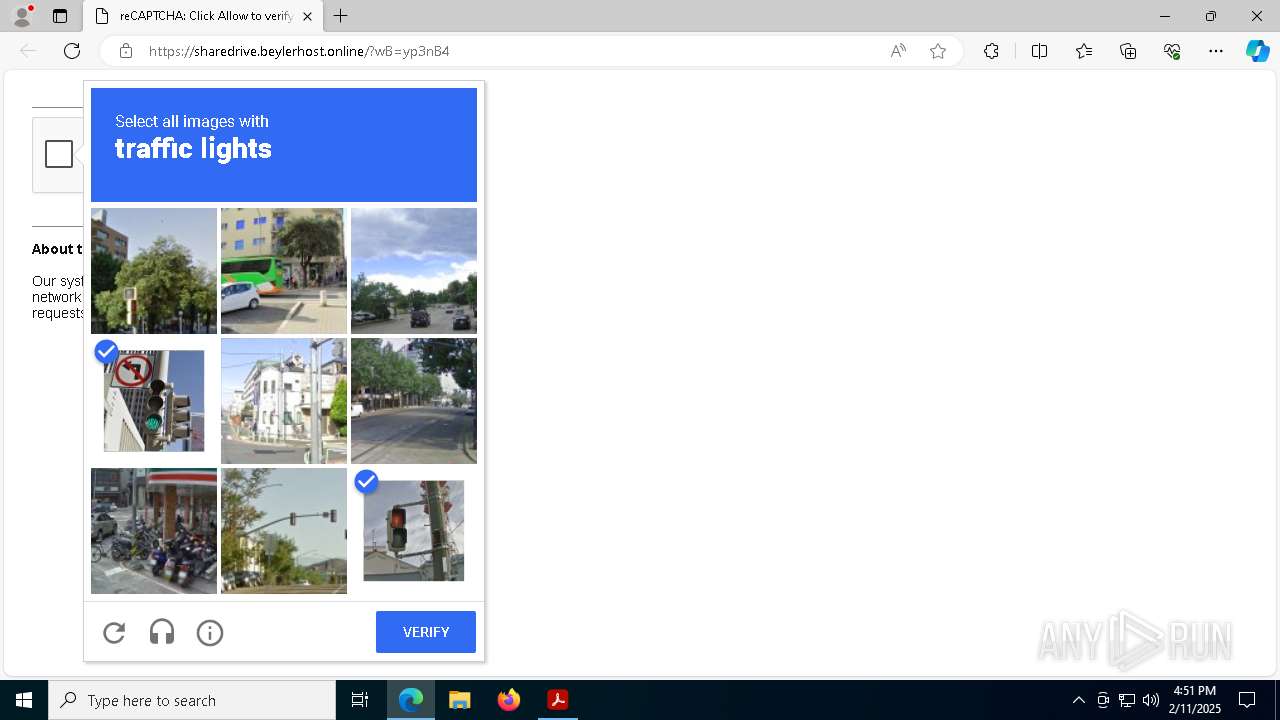1280x720 pixels.
Task: Open the Windows Start menu
Action: [x=24, y=700]
